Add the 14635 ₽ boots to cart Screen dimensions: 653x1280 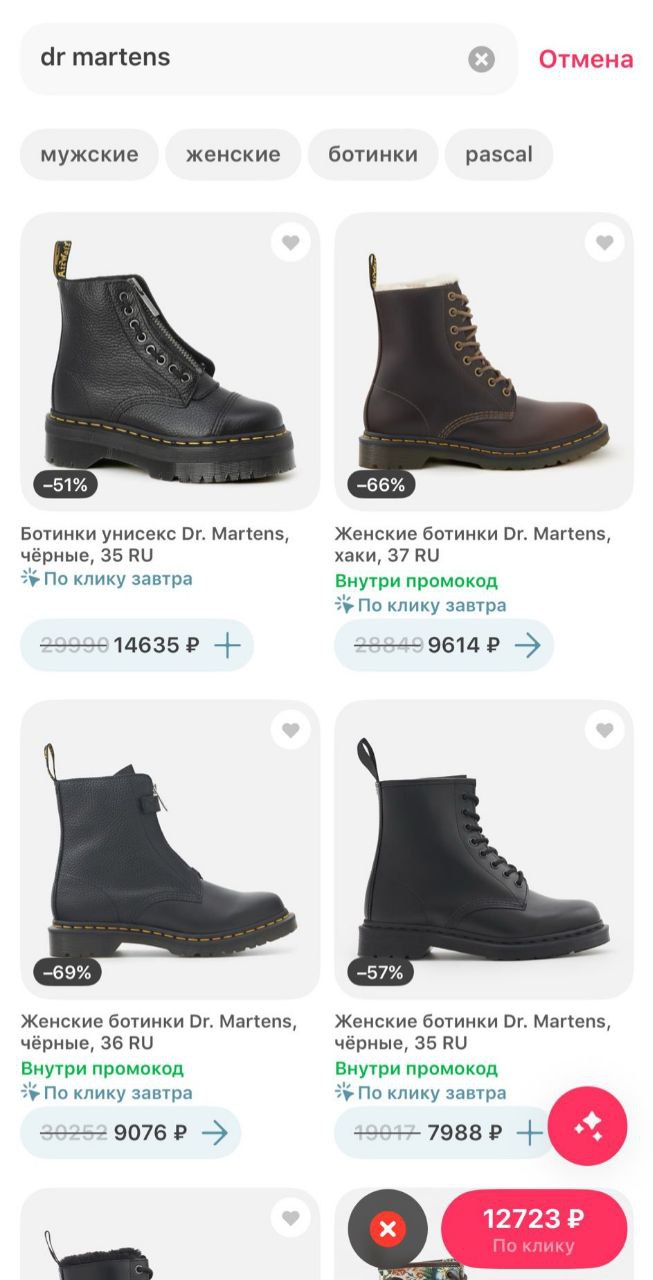point(228,645)
